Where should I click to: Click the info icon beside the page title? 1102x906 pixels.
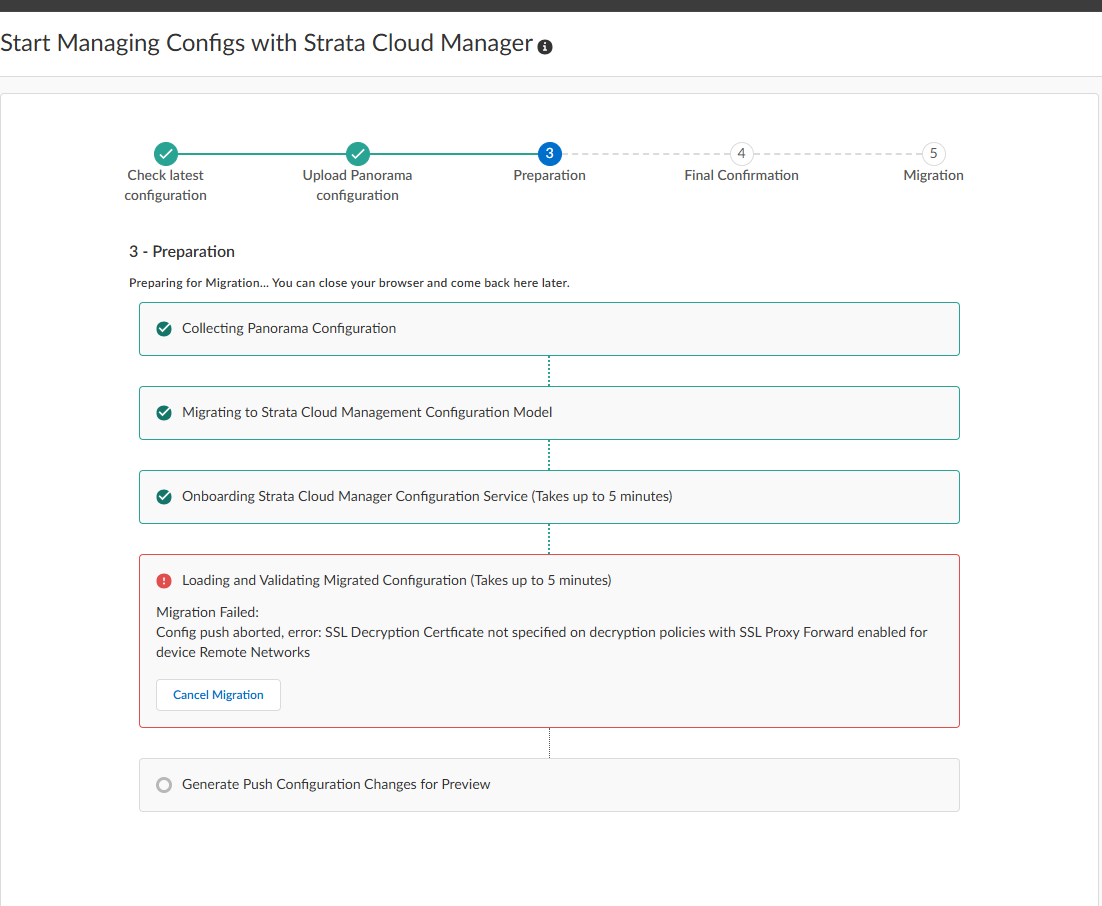pos(545,47)
